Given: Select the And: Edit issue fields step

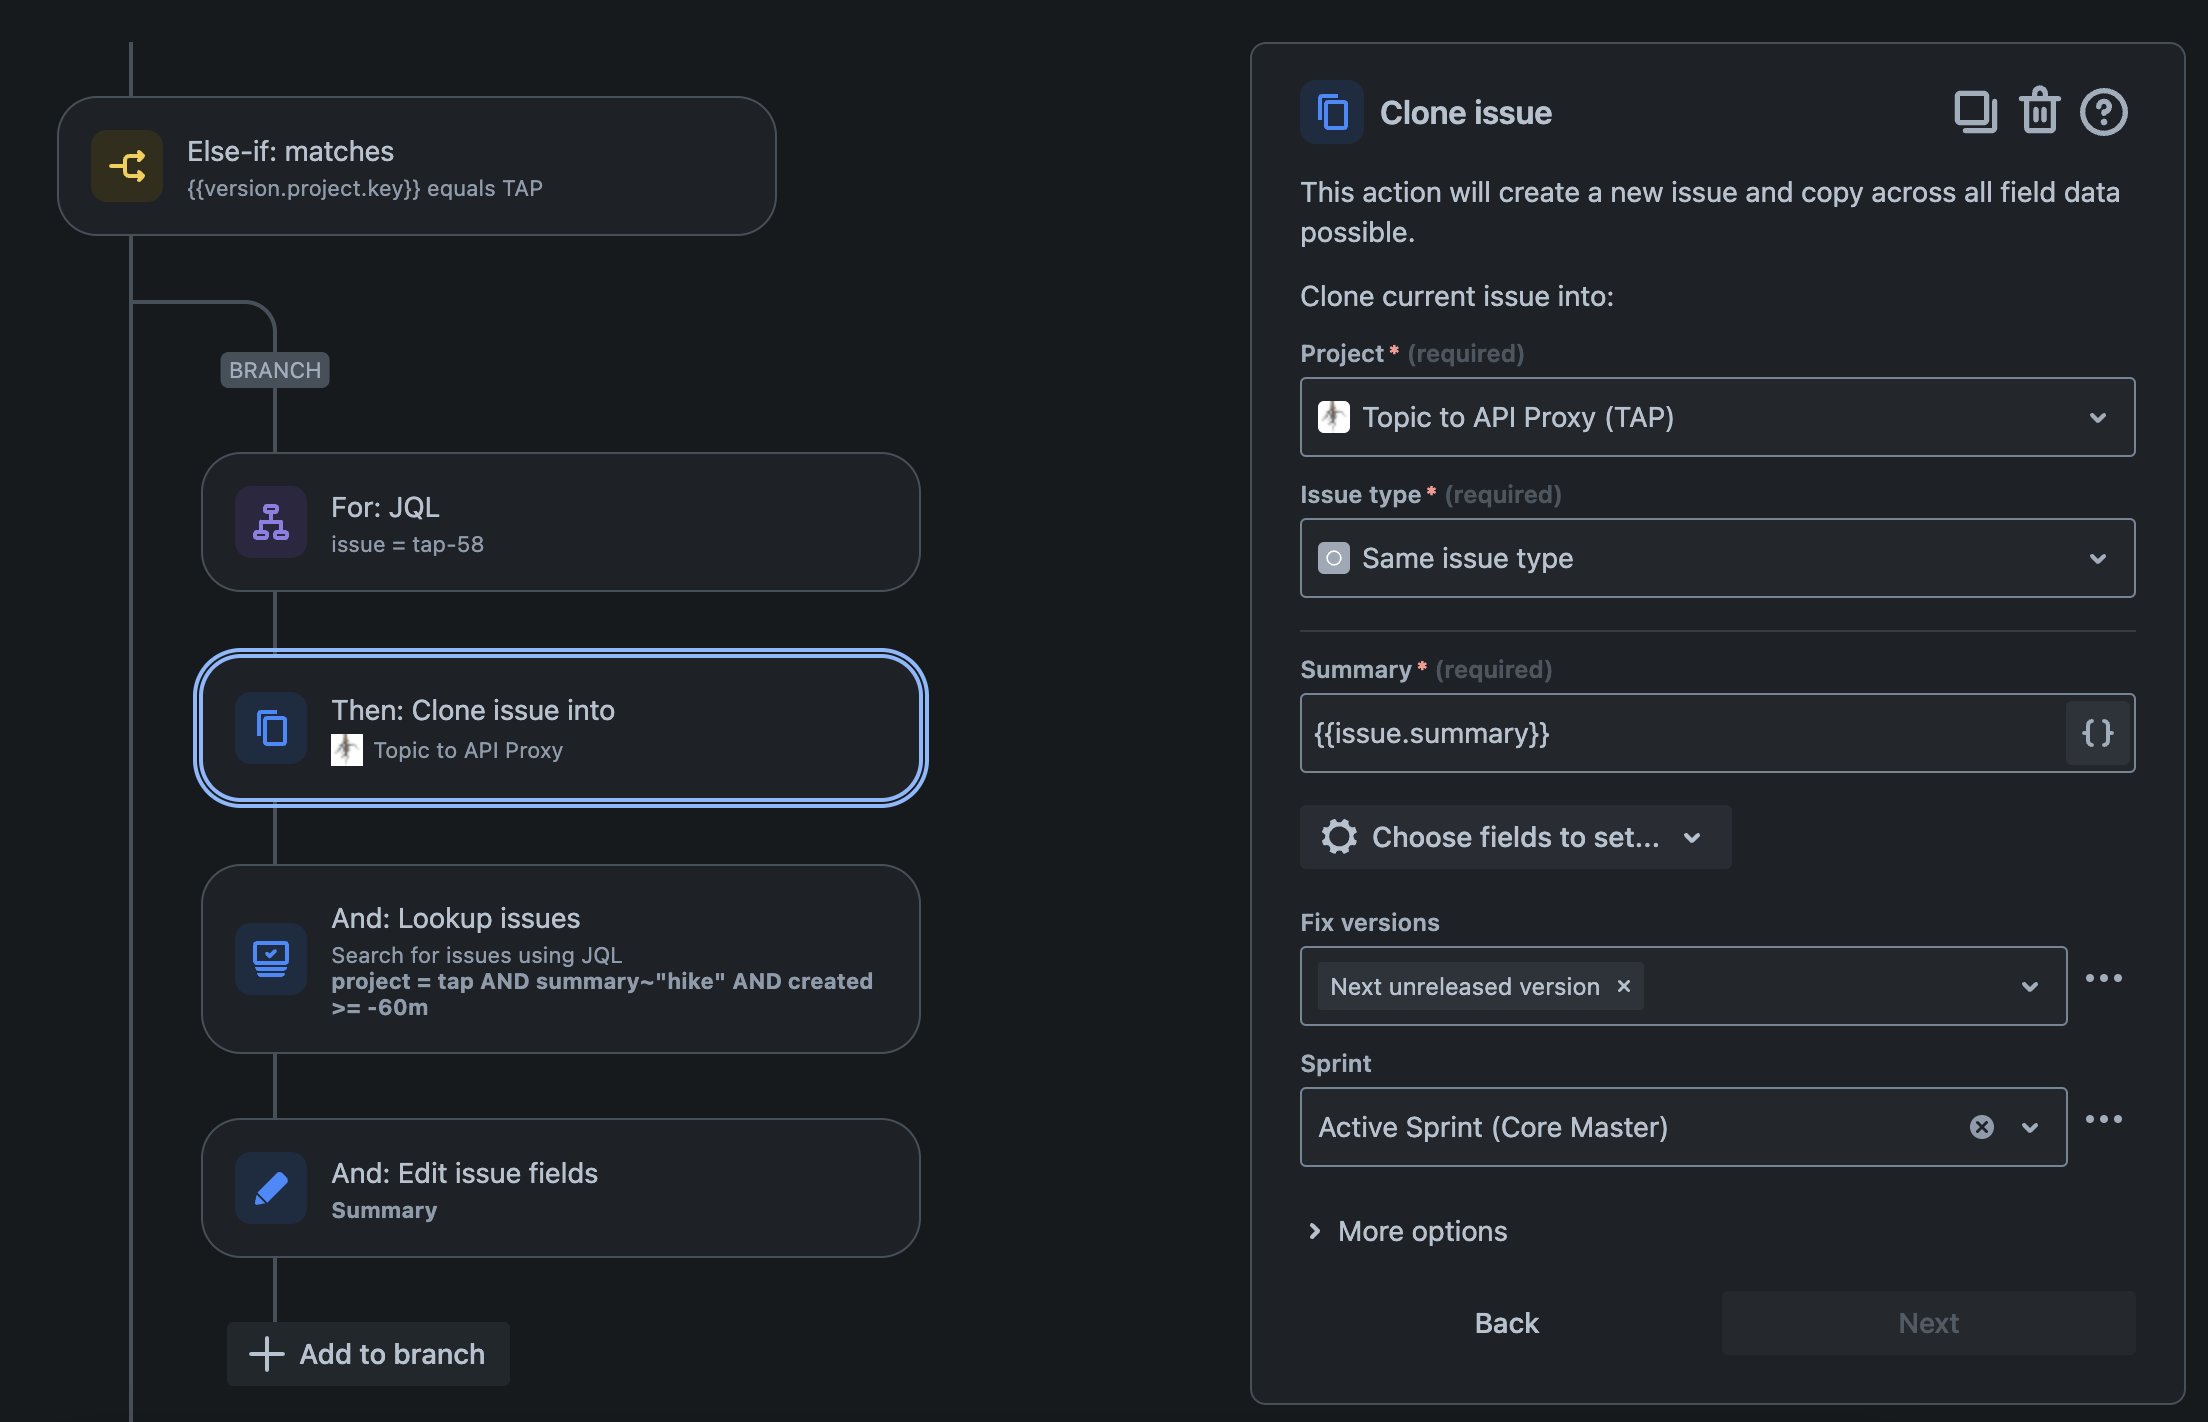Looking at the screenshot, I should coord(560,1188).
